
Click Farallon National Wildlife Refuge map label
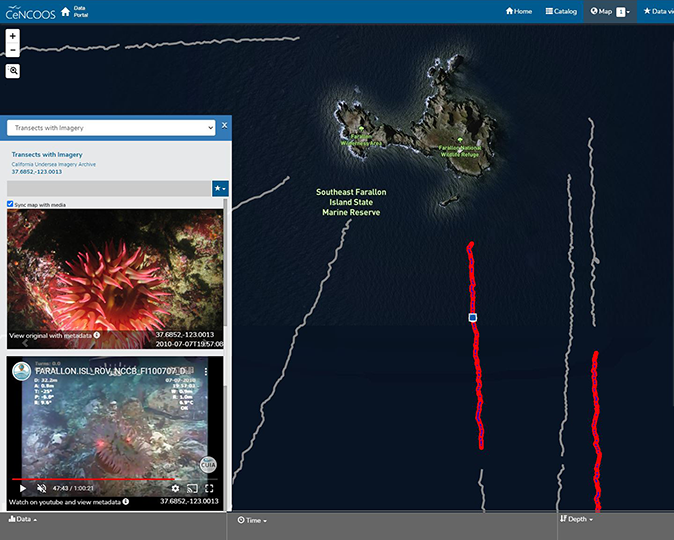click(460, 151)
